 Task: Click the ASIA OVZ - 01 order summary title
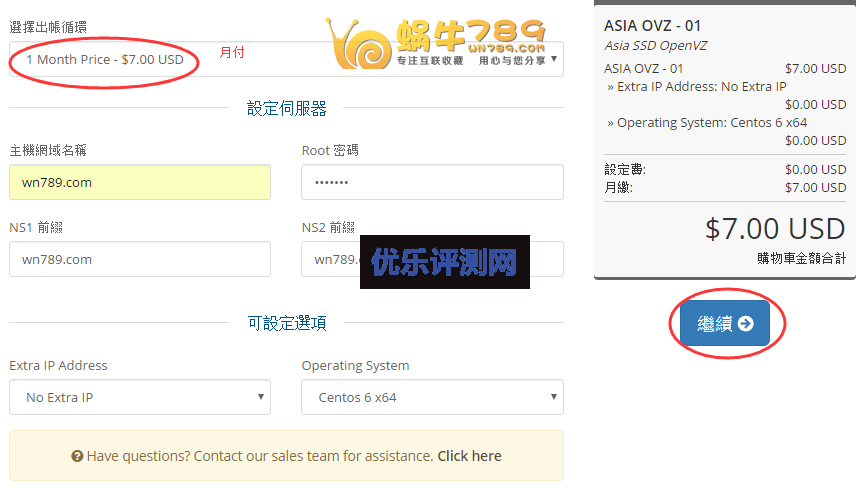tap(652, 25)
